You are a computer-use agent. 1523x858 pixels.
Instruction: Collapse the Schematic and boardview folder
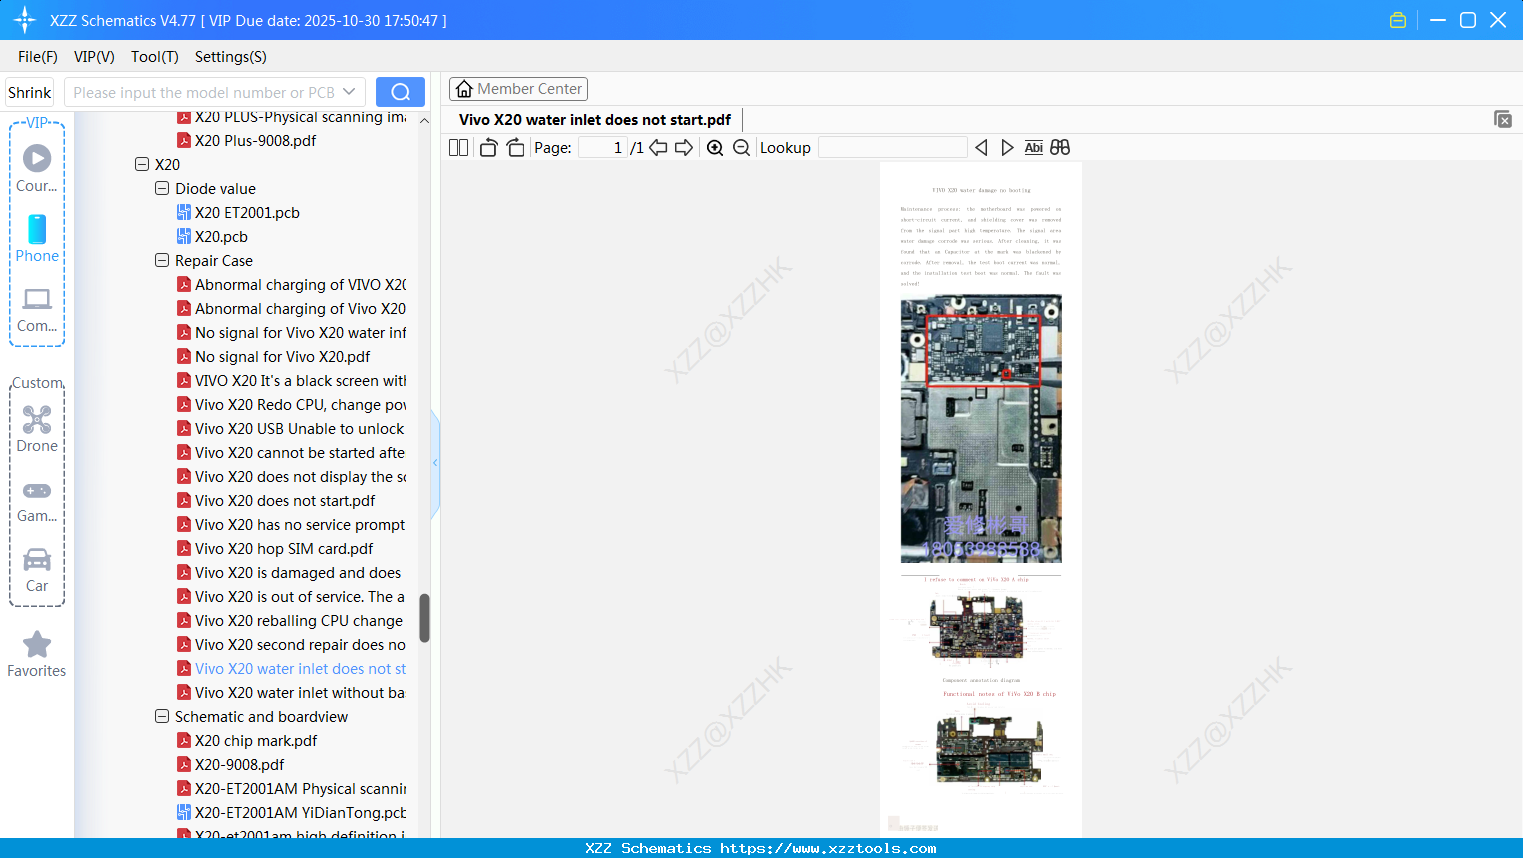(162, 716)
